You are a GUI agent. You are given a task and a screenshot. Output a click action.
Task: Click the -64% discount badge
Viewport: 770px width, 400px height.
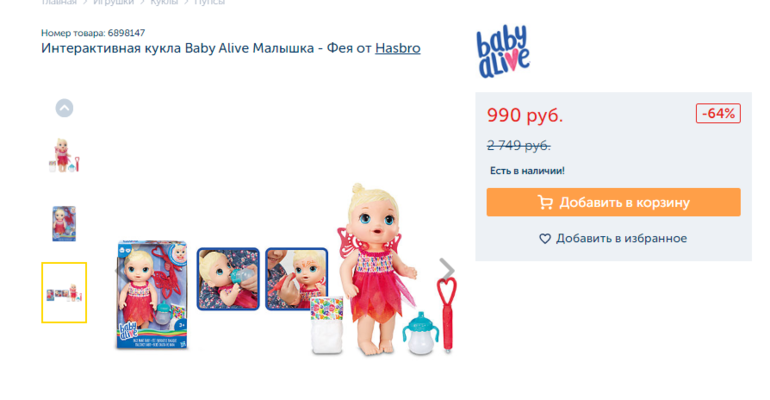coord(718,113)
